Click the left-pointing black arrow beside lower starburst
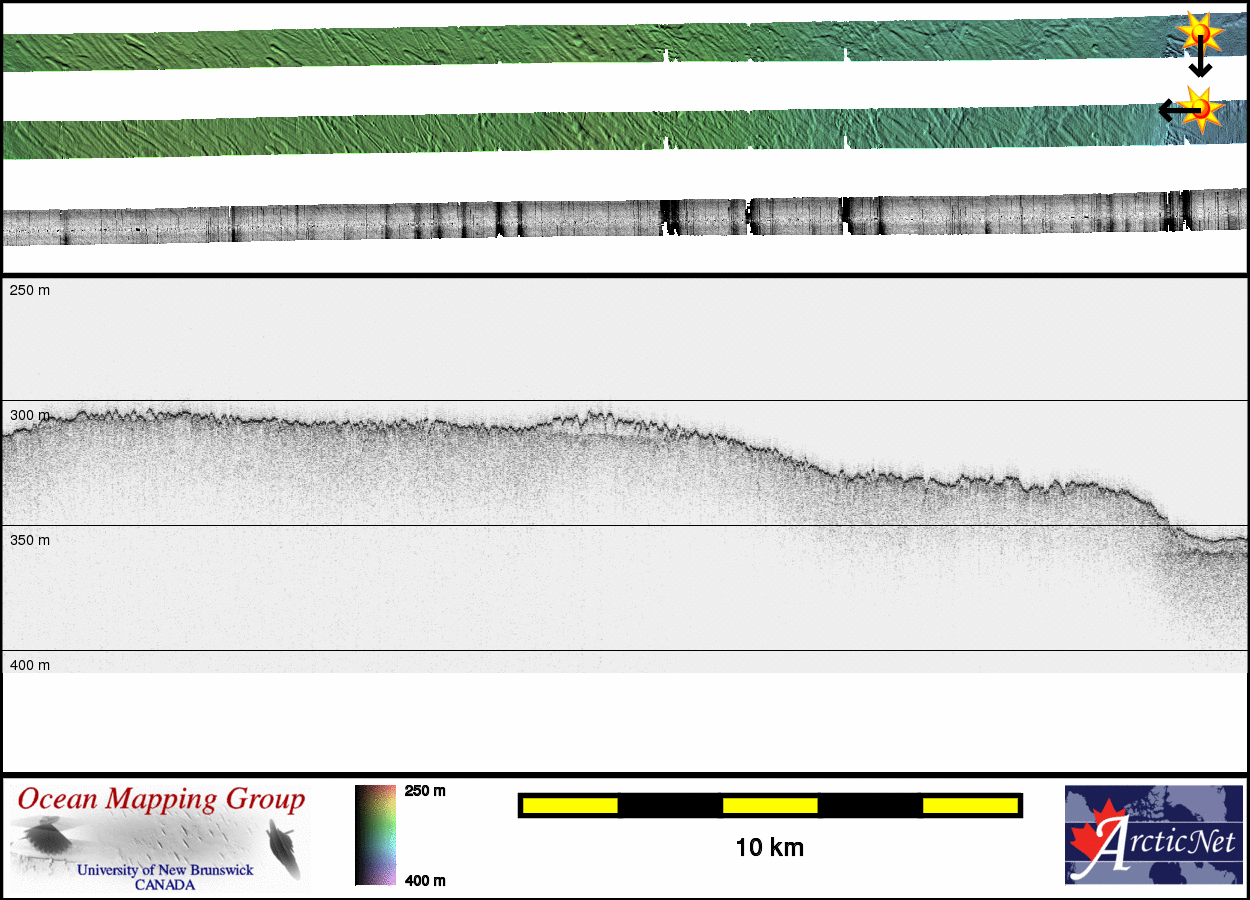 1173,110
